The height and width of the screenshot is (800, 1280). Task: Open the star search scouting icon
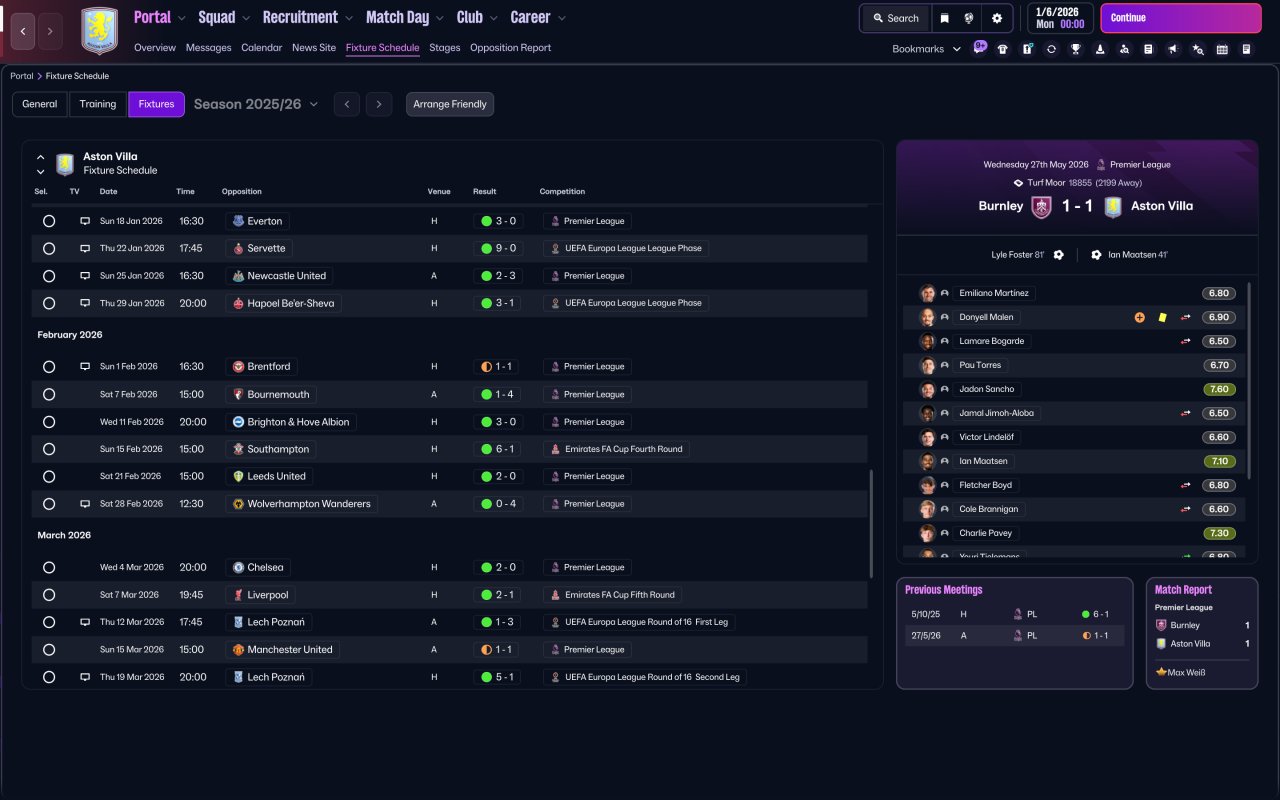(1198, 49)
